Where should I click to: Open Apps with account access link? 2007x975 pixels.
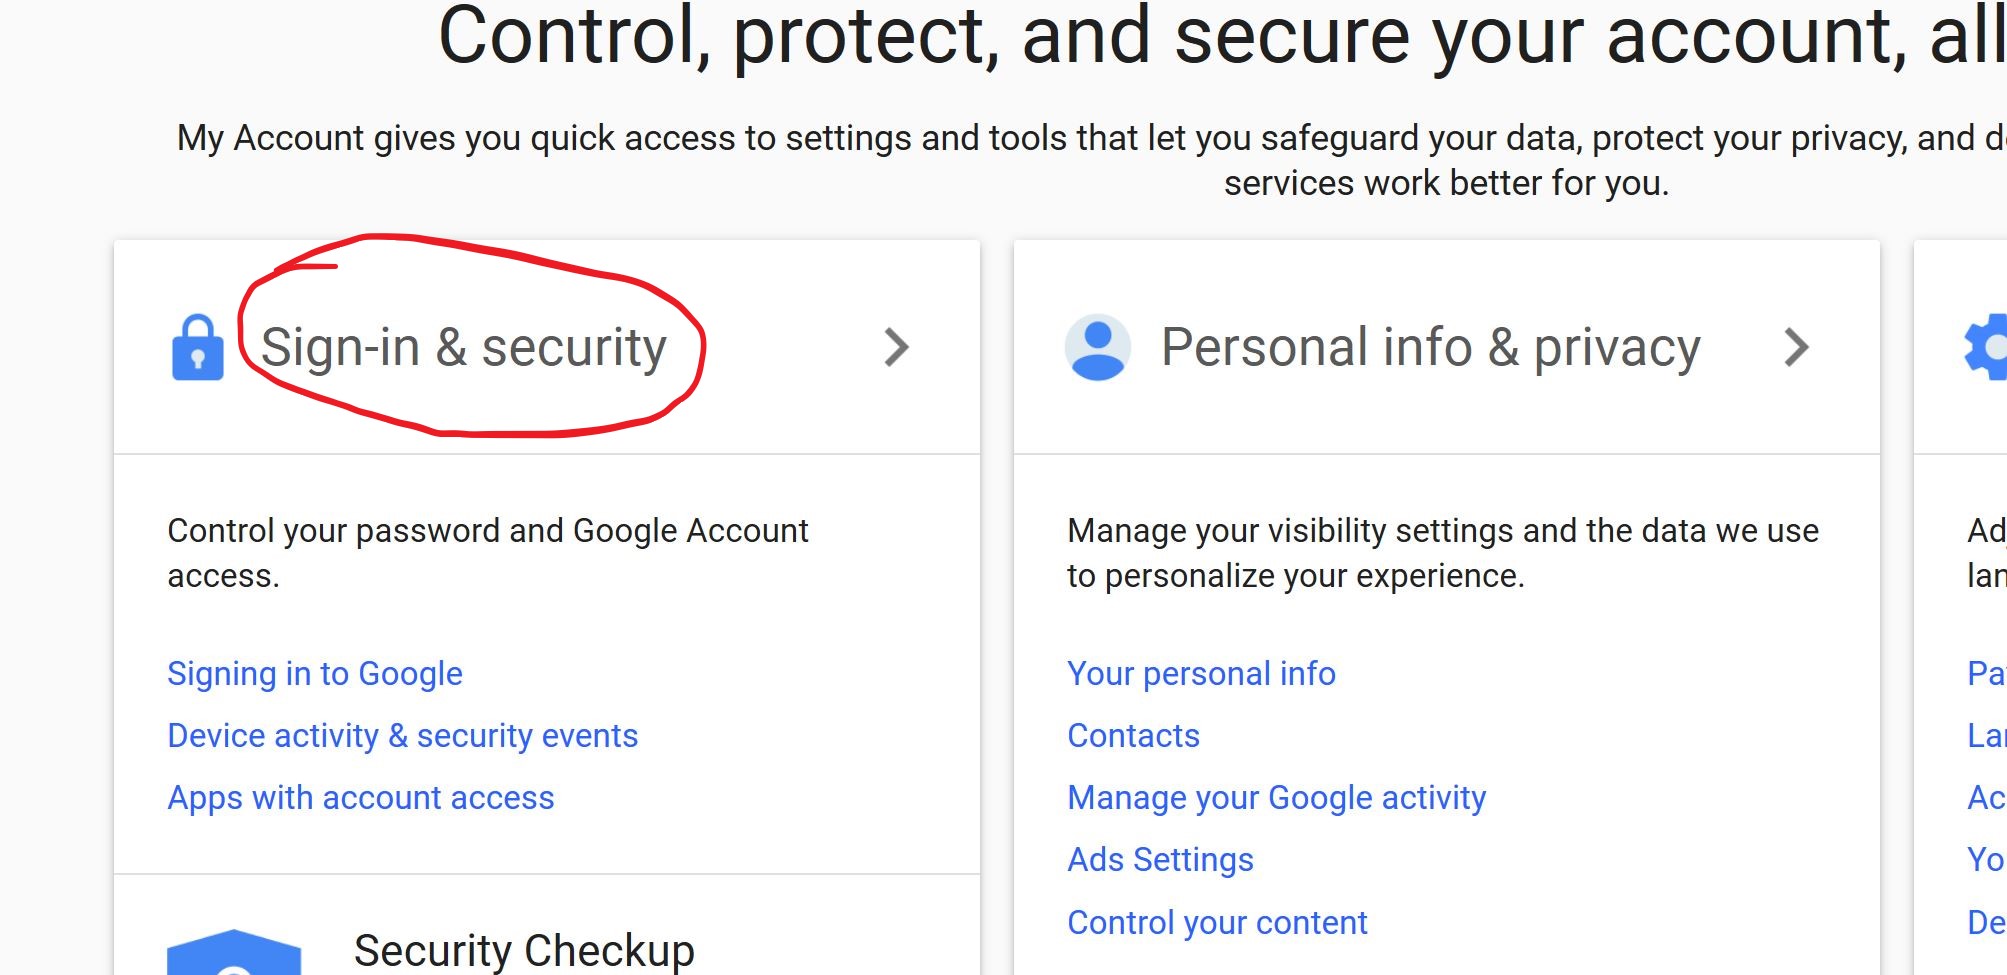coord(361,798)
